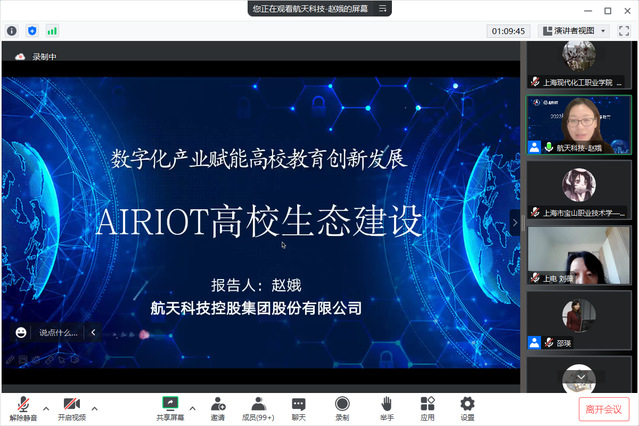This screenshot has height=426, width=639.
Task: Open the 共享屏幕 screen share button
Action: tap(170, 403)
